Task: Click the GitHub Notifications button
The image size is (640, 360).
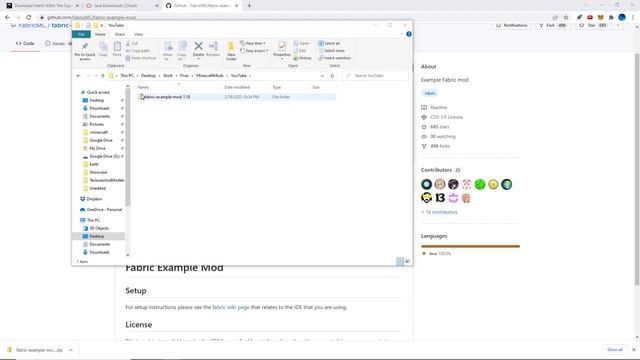Action: pos(511,25)
